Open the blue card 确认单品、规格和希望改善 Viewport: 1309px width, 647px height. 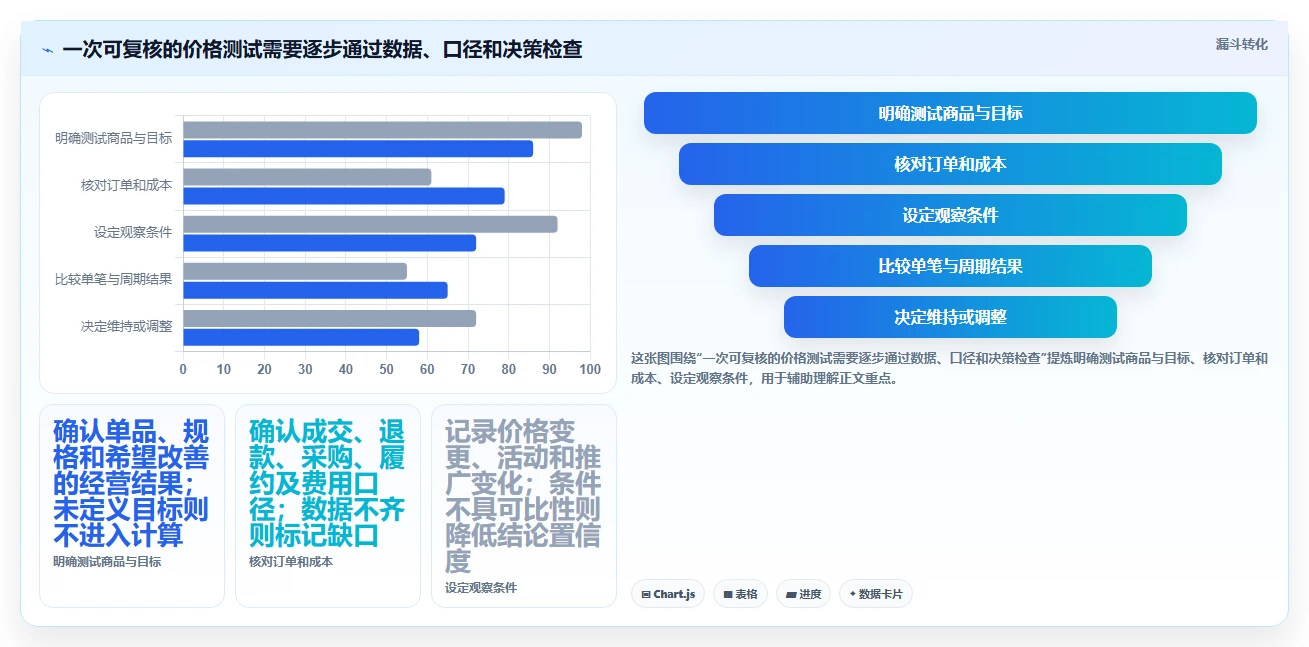[x=132, y=505]
